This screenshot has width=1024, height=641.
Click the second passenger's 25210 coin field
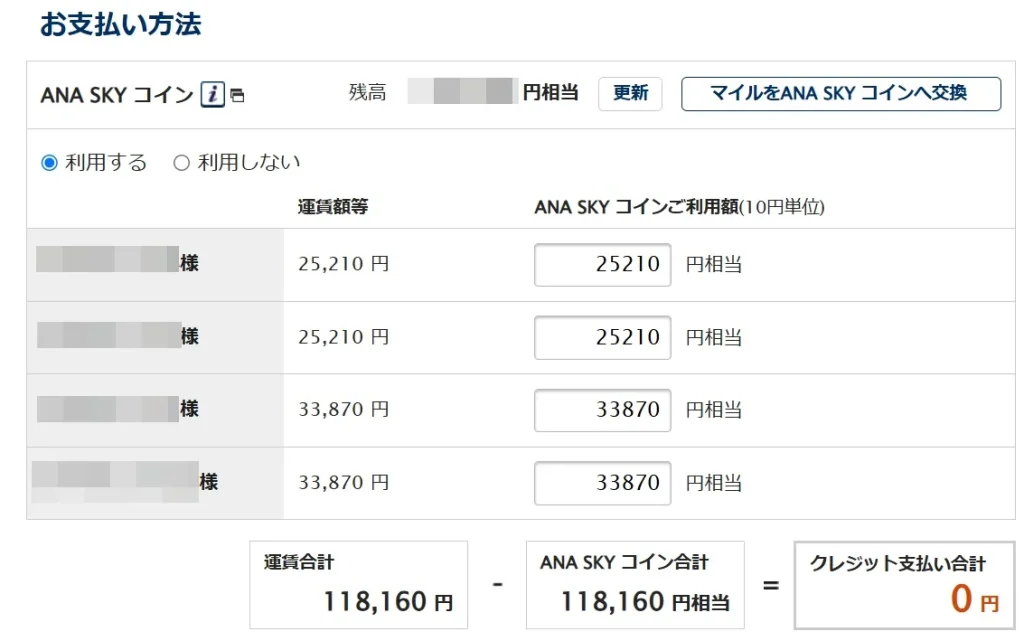point(602,337)
